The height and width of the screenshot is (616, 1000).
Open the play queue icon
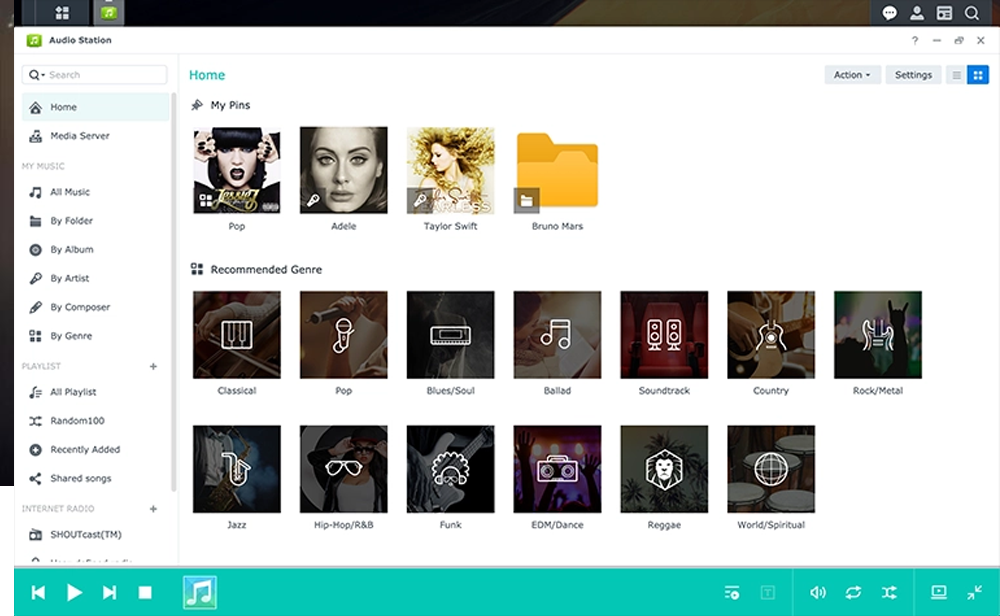pos(732,593)
